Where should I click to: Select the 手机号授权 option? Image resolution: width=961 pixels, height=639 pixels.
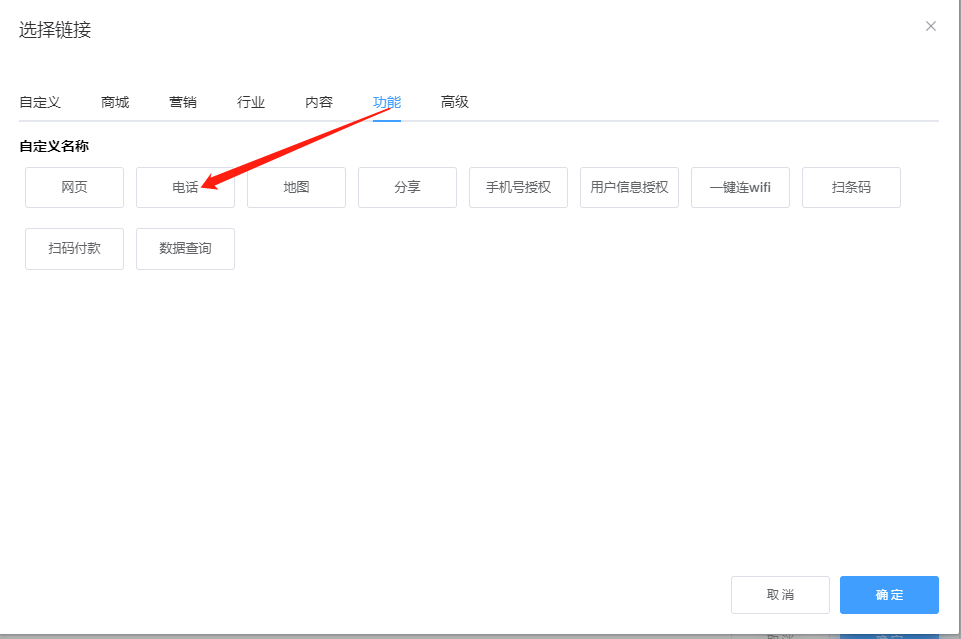point(518,187)
